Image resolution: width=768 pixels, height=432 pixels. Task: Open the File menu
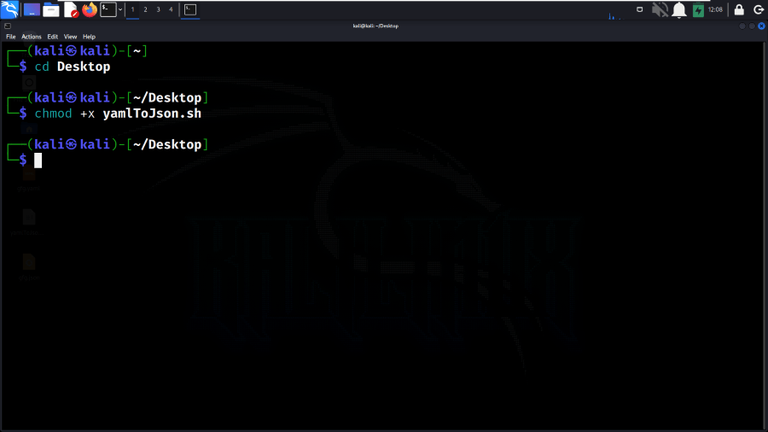(11, 37)
